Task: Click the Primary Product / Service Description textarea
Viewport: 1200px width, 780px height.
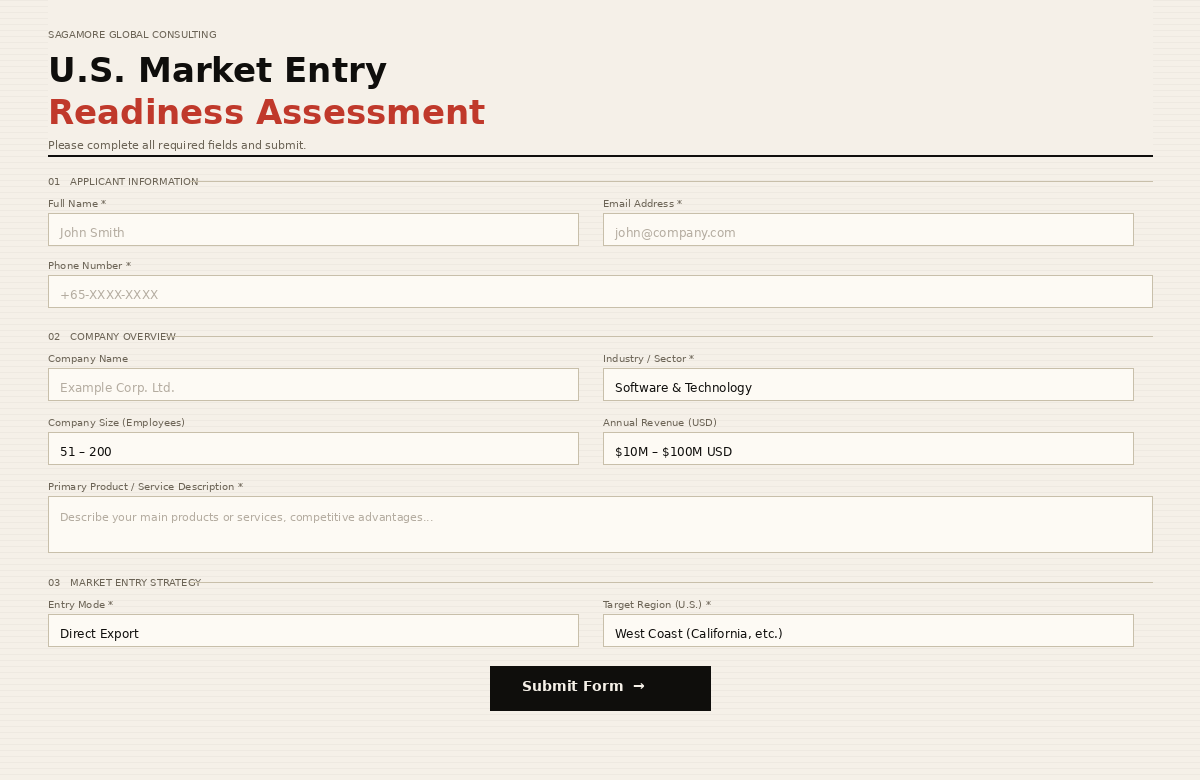Action: coord(600,524)
